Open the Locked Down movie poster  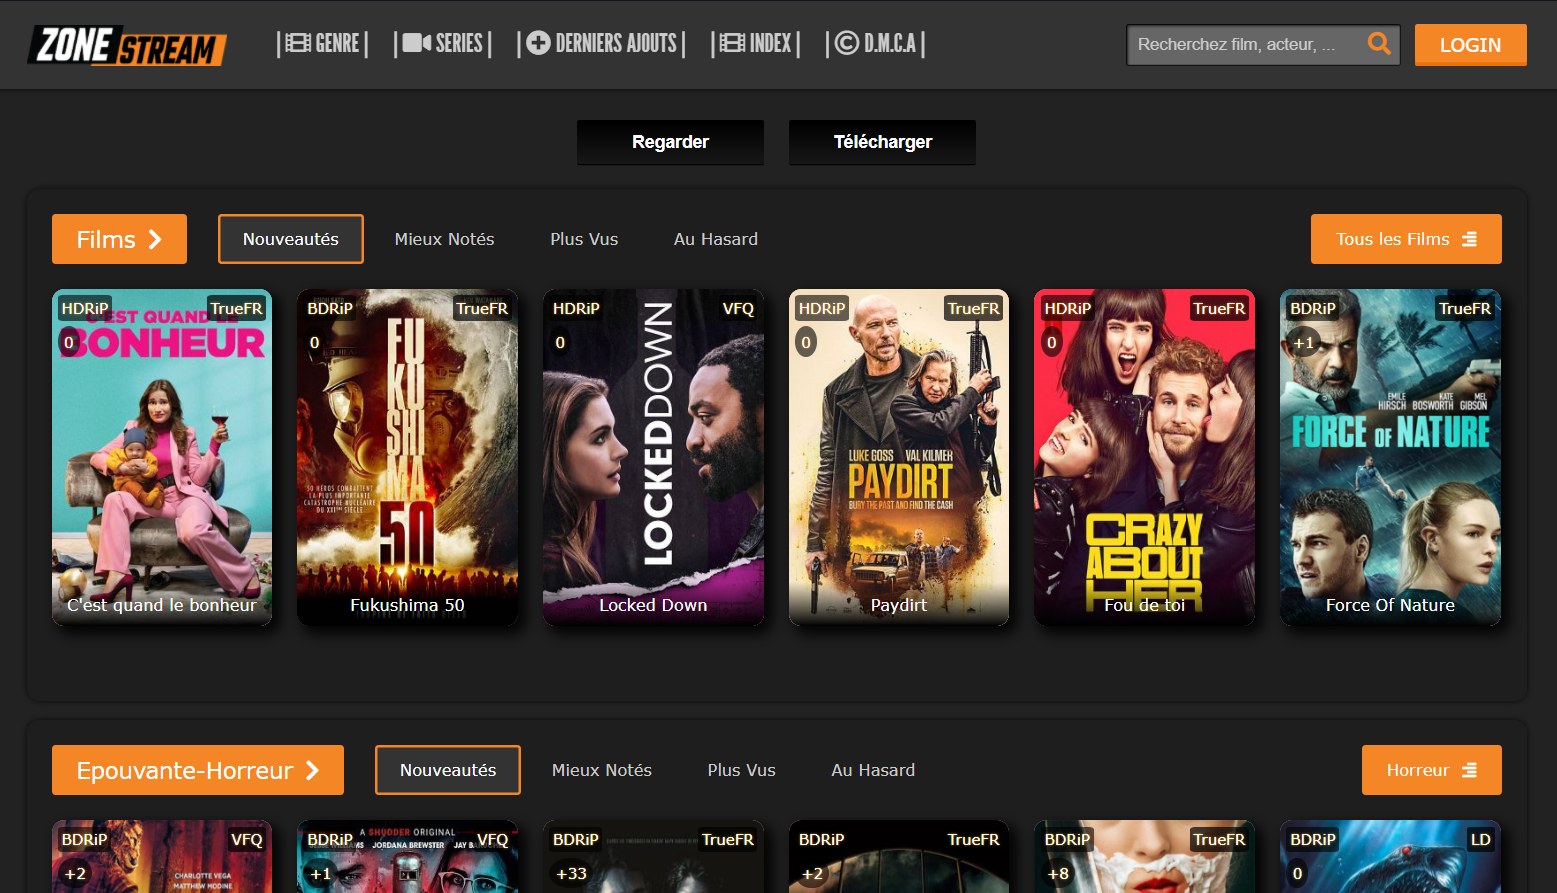pyautogui.click(x=653, y=457)
